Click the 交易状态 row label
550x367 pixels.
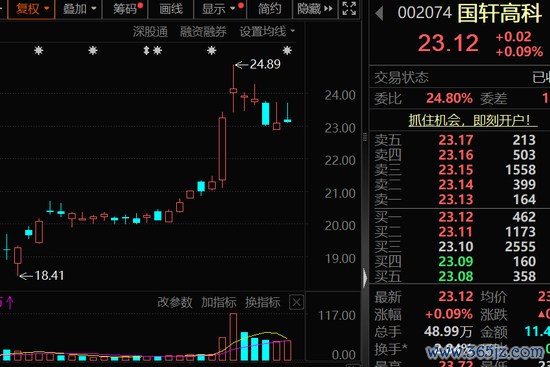coord(401,78)
